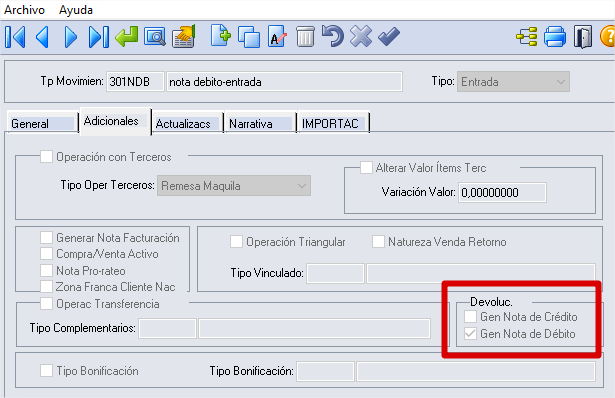Viewport: 615px width, 398px height.
Task: Toggle Operación Triangular checkbox
Action: (236, 242)
